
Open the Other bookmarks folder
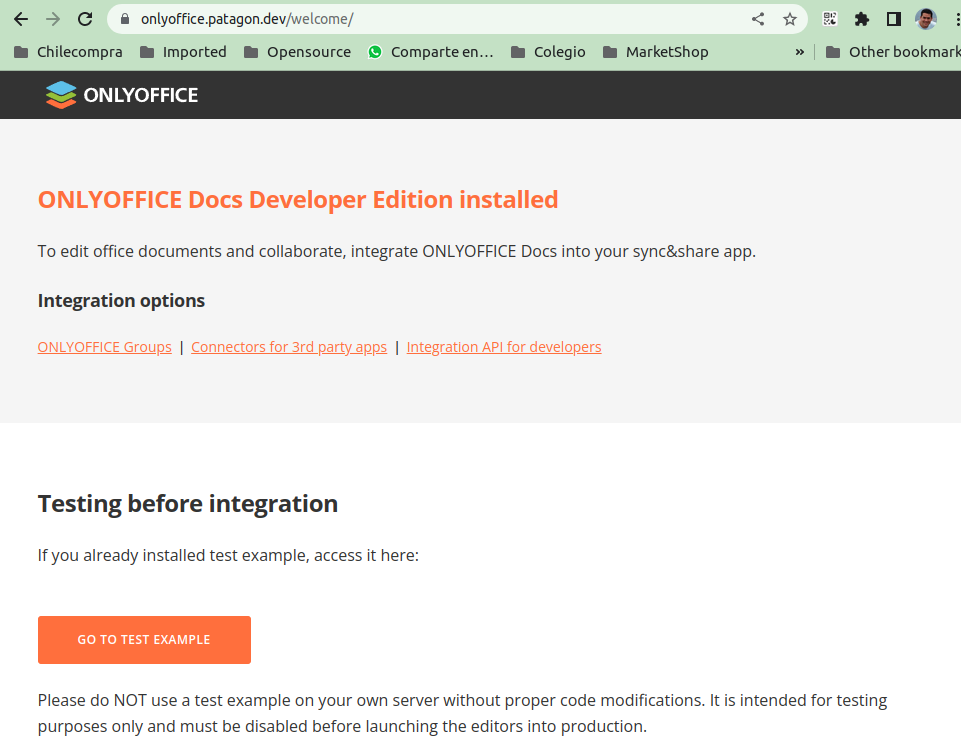coord(892,52)
